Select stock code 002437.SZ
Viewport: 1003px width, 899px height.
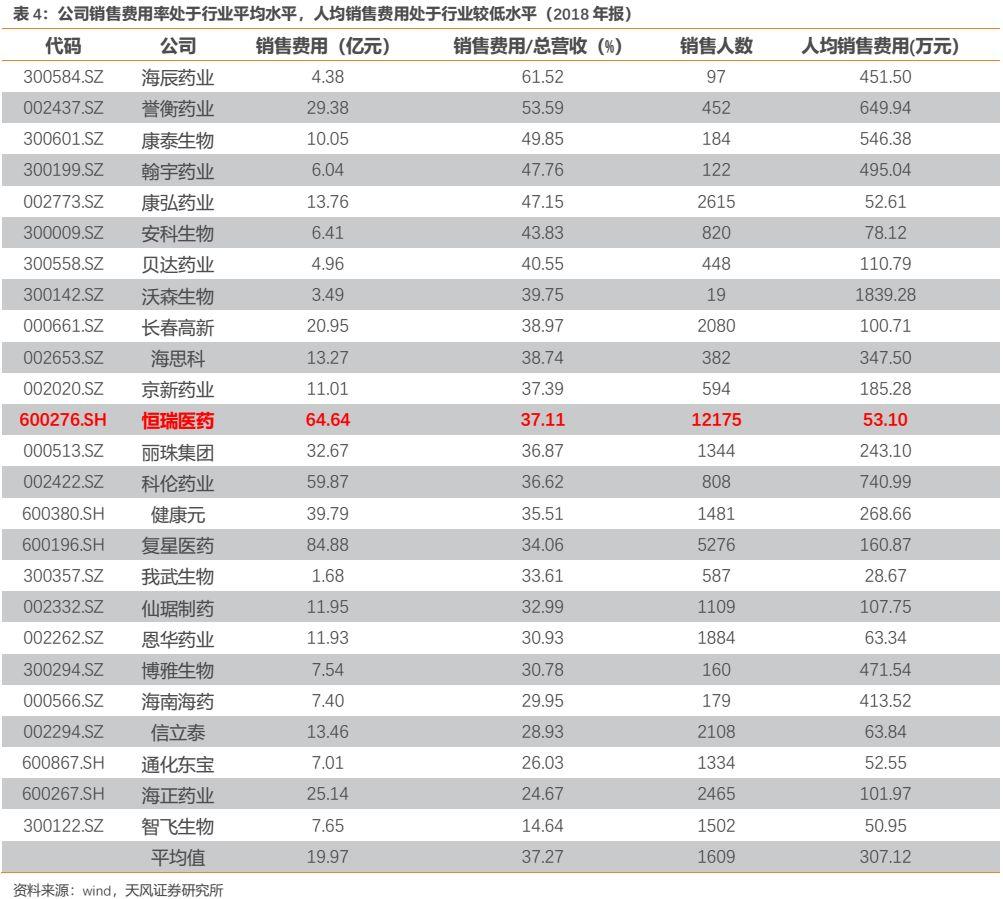point(63,107)
